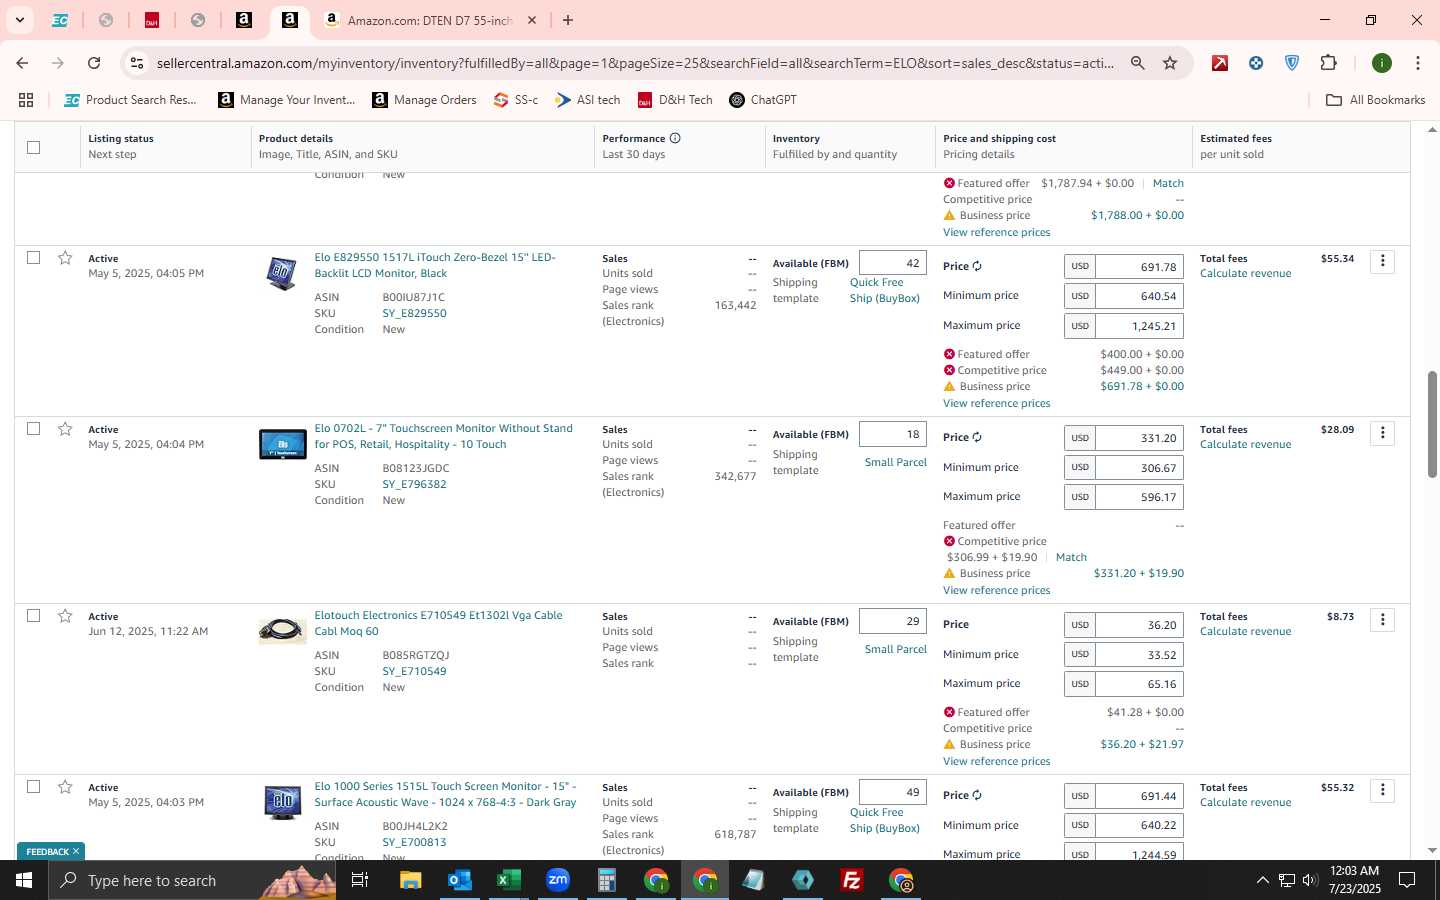The height and width of the screenshot is (900, 1440).
Task: Click repricing icon next to Elo 1515L Price
Action: [977, 795]
